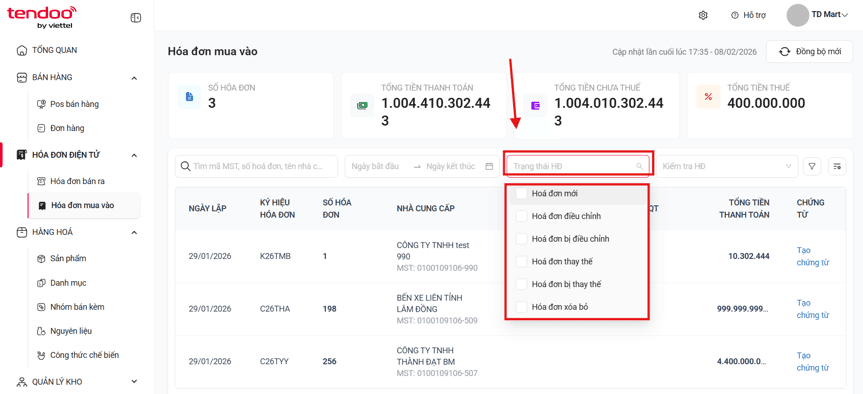Open the Trạng thái HĐ dropdown
The height and width of the screenshot is (394, 863).
[578, 166]
